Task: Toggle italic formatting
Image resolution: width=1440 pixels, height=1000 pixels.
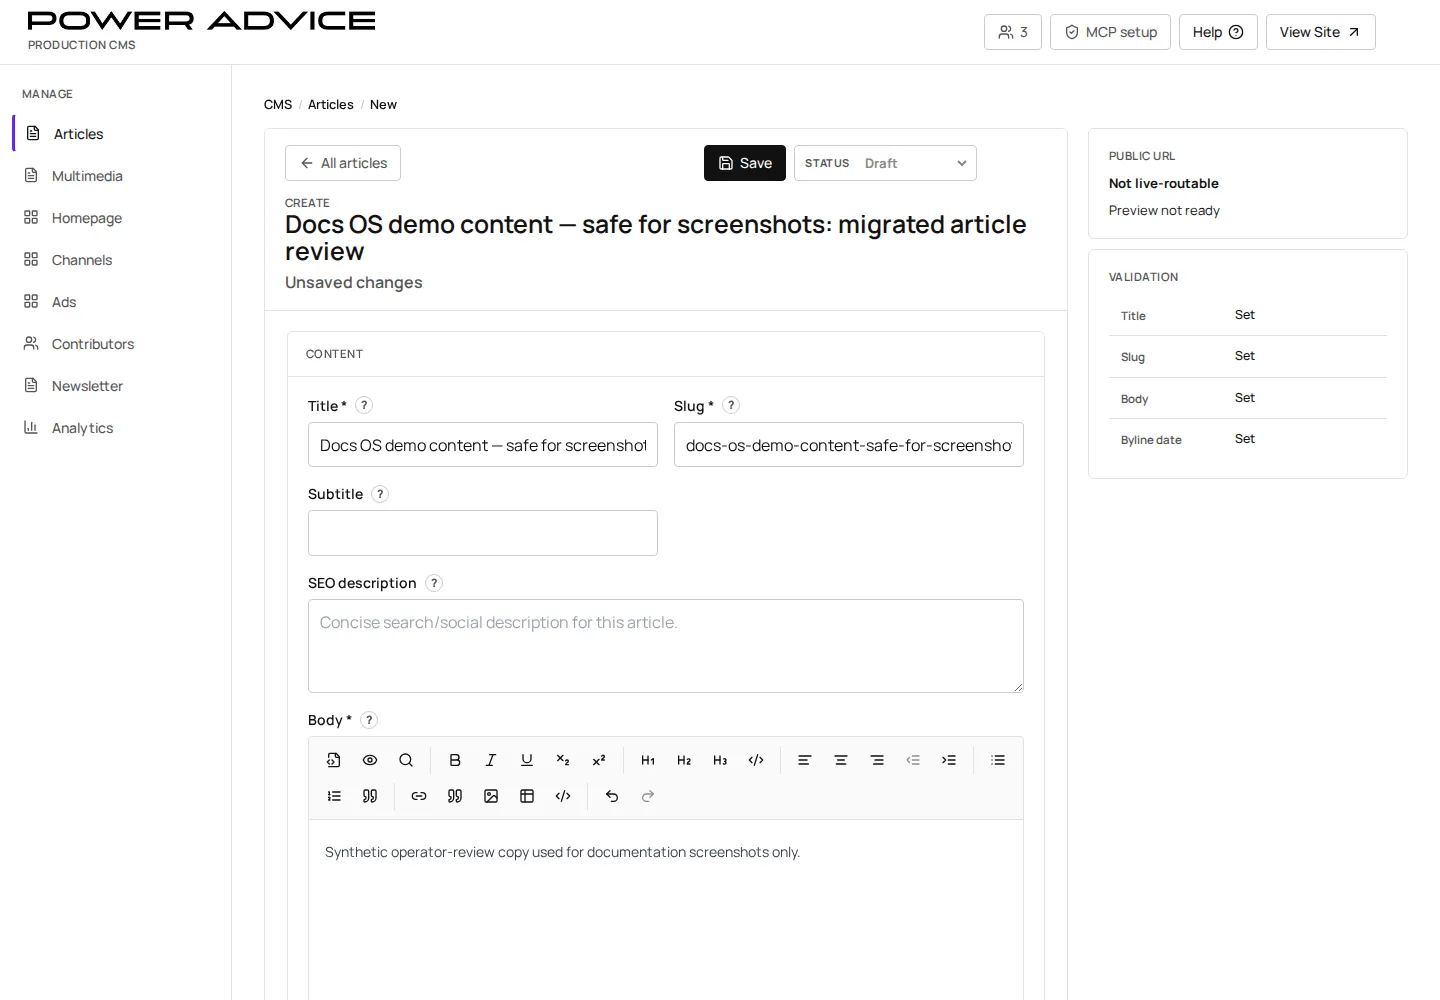Action: point(491,760)
